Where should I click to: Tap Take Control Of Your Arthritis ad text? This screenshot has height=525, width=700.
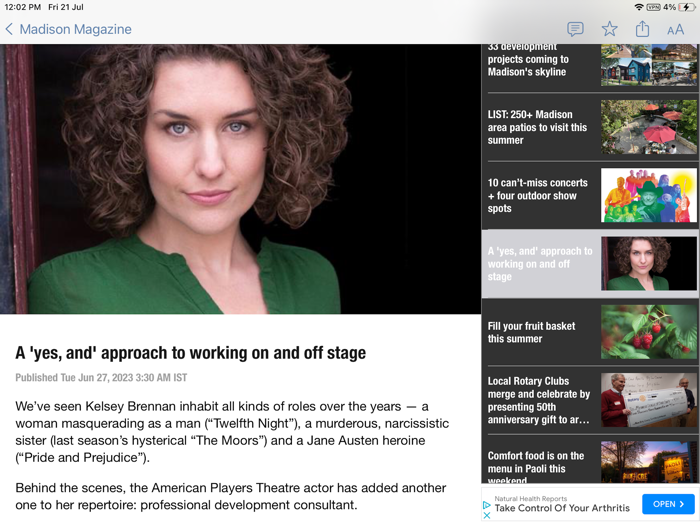click(562, 508)
